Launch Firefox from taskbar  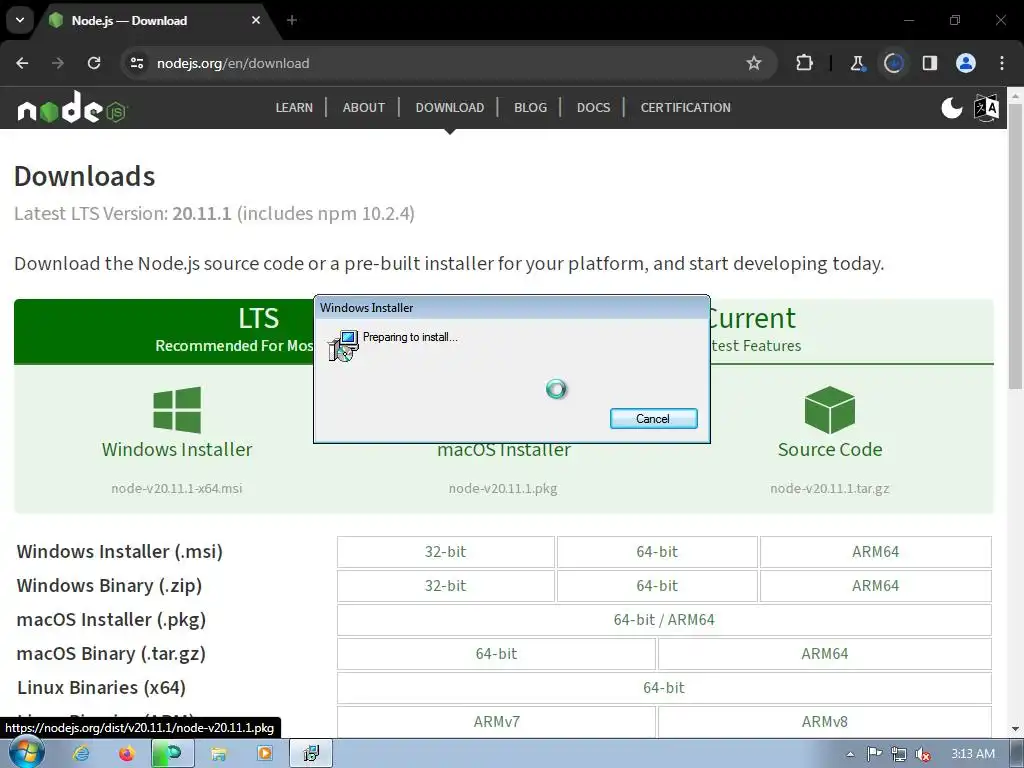coord(127,754)
